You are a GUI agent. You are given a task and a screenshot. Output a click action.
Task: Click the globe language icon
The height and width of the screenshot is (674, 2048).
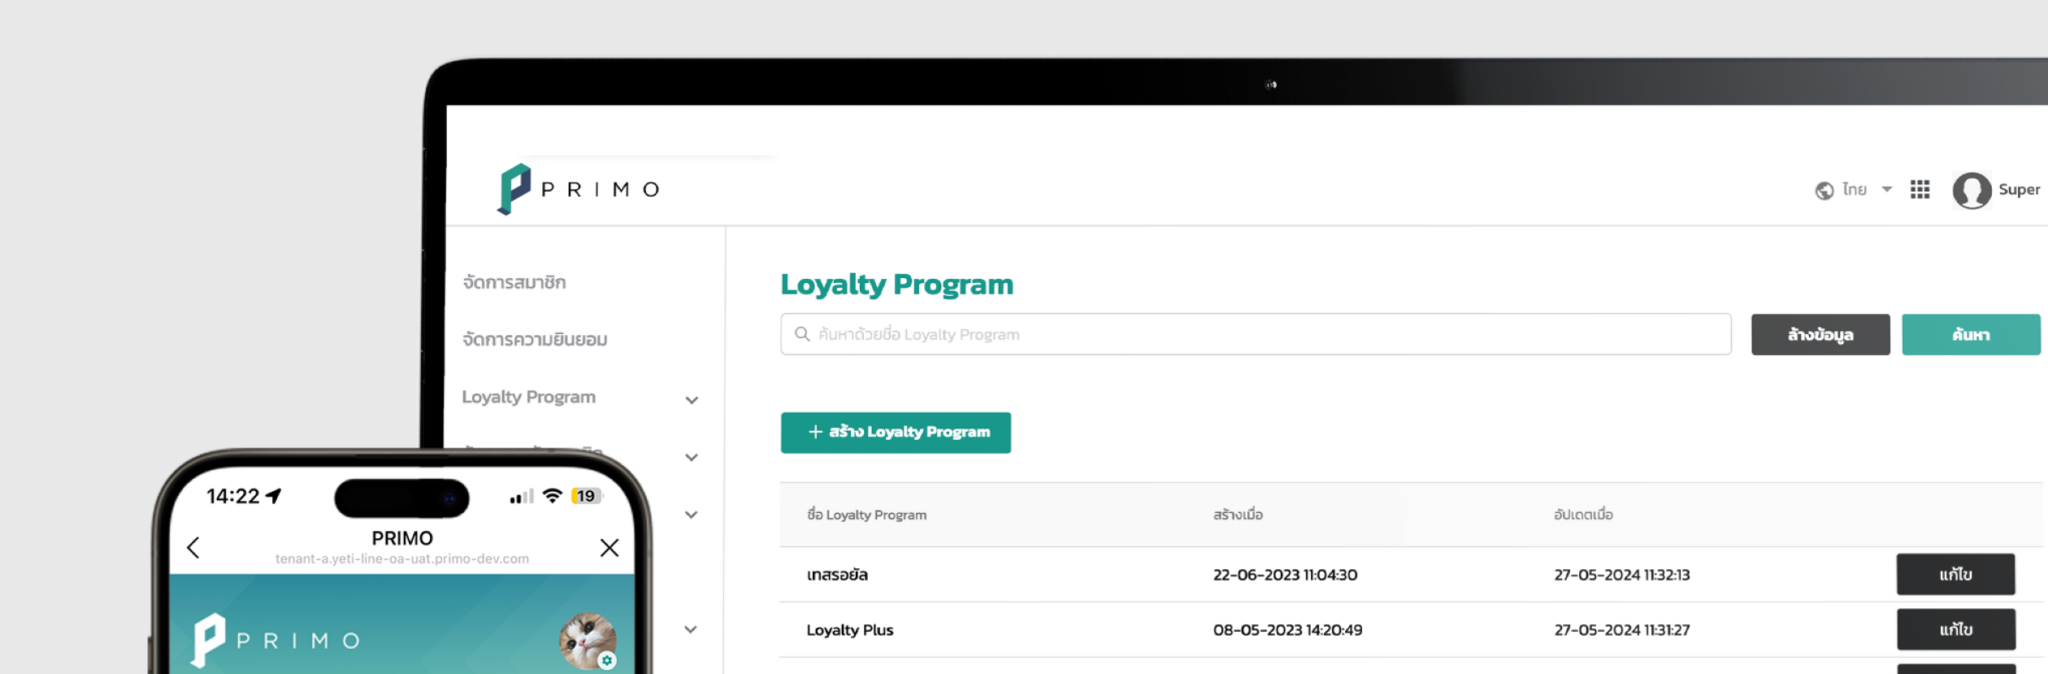pos(1824,190)
